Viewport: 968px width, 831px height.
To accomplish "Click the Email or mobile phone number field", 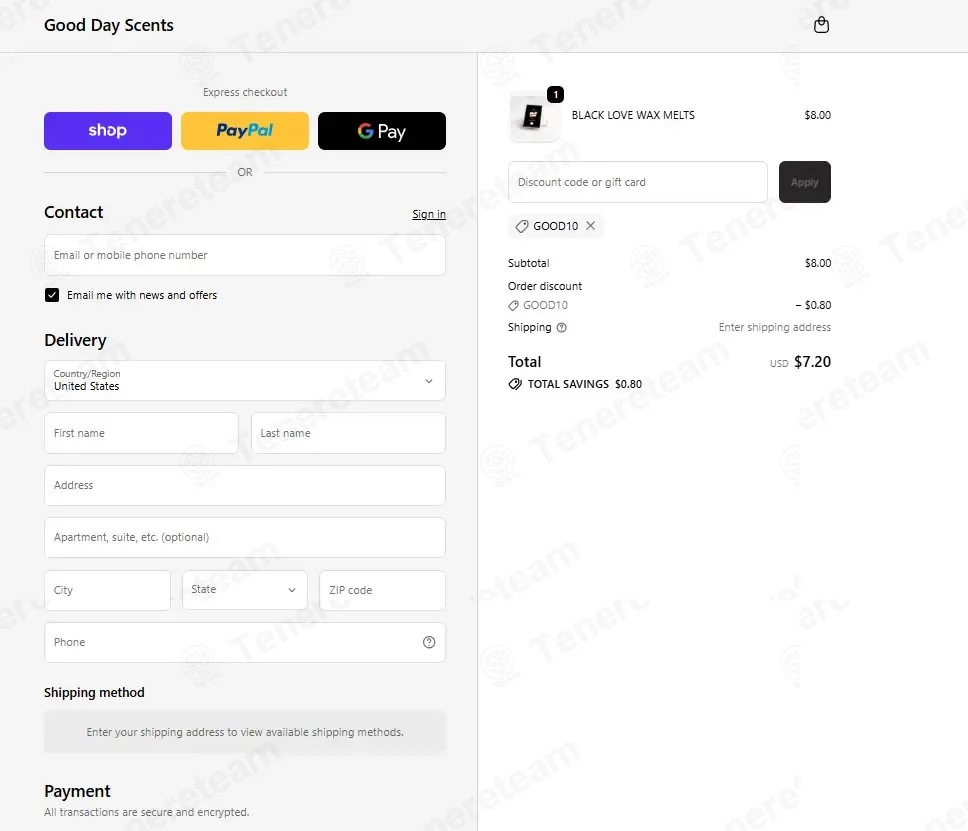I will pyautogui.click(x=245, y=255).
